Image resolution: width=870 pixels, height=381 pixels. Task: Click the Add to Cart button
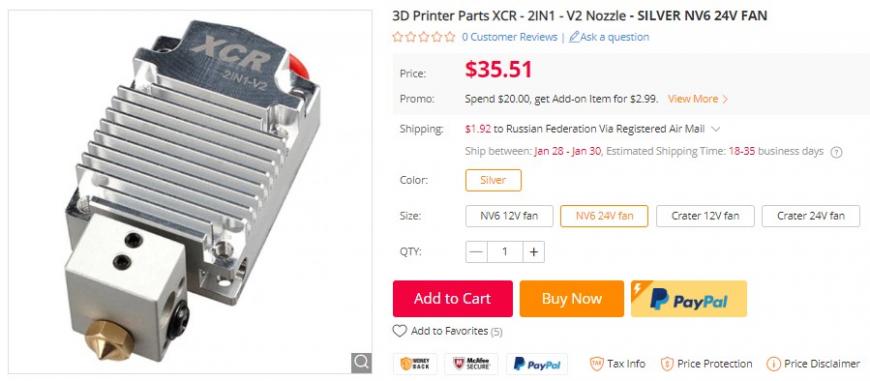[x=452, y=298]
